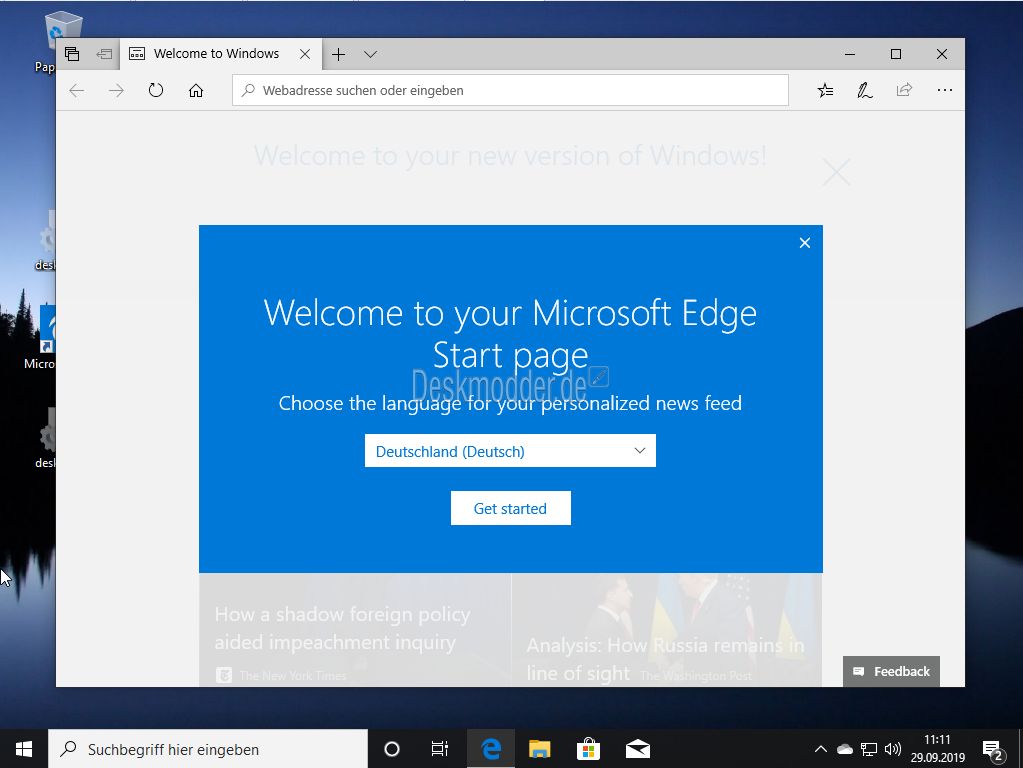The width and height of the screenshot is (1023, 768).
Task: Expand the Deutschland (Deutsch) language dropdown
Action: (x=510, y=451)
